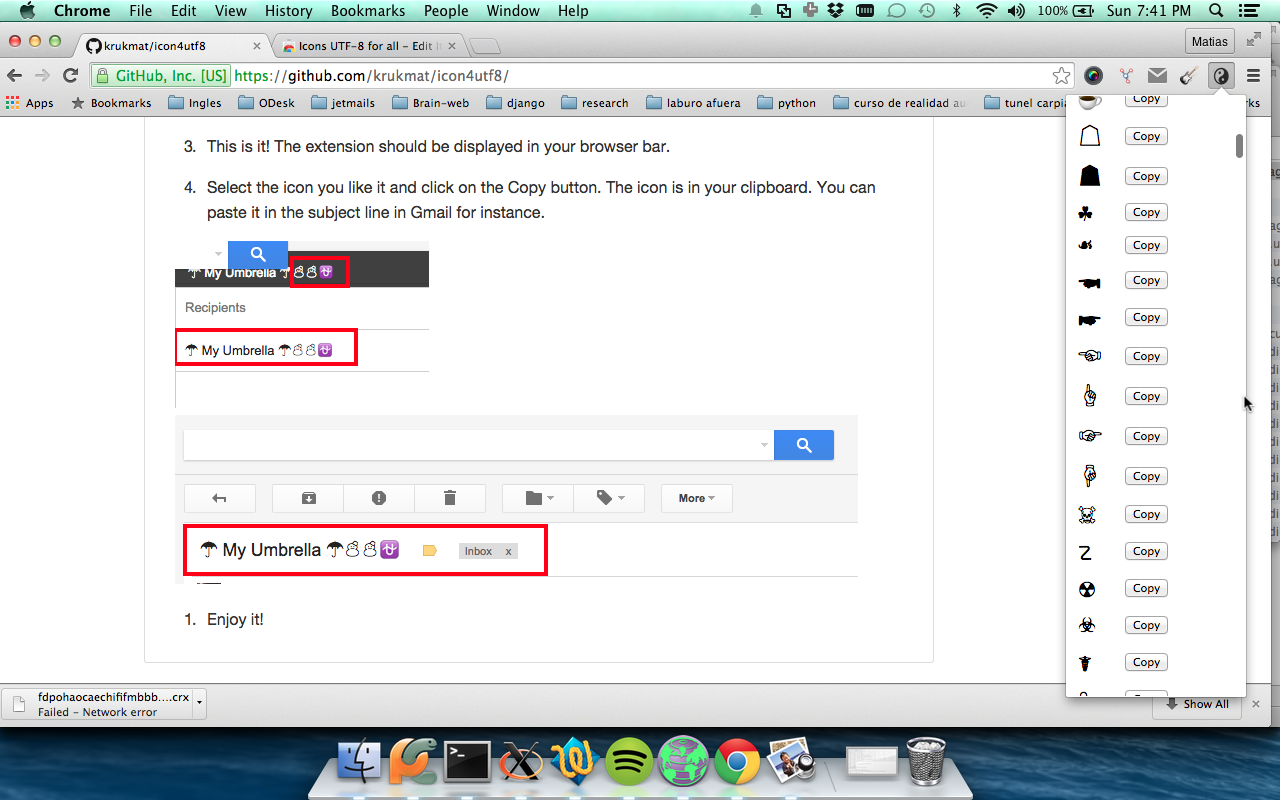This screenshot has height=800, width=1280.
Task: Select the krukmat/icon4utf8 tab
Action: pyautogui.click(x=172, y=46)
